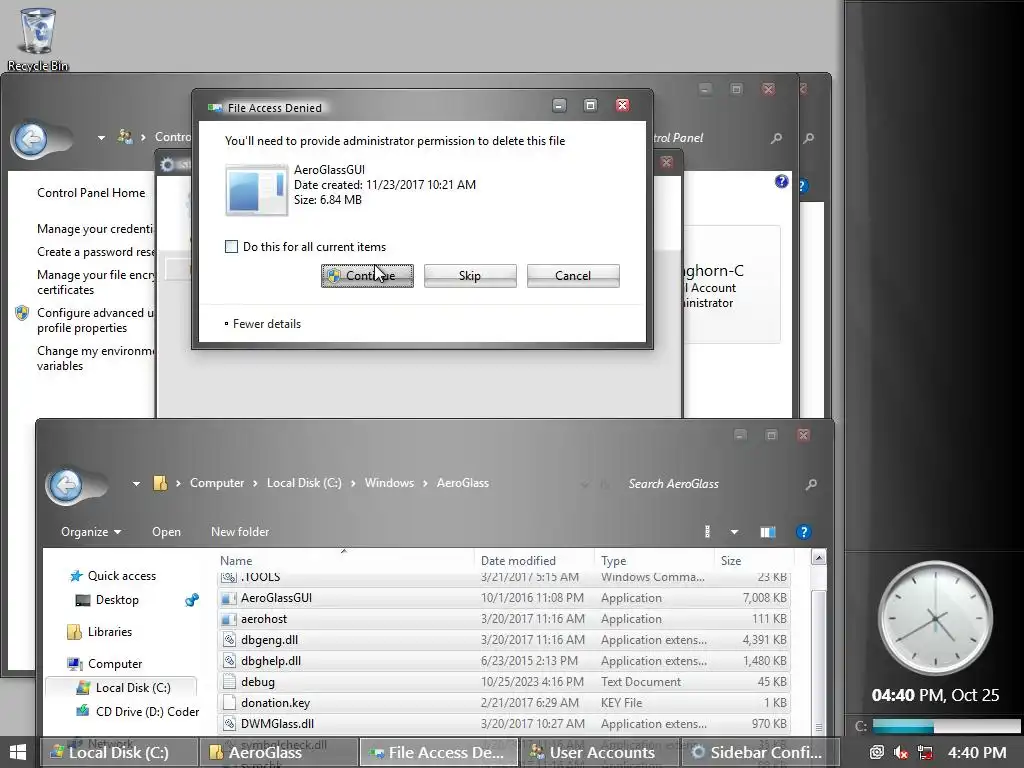Click the Control Panel help question mark icon
The image size is (1024, 768).
782,182
